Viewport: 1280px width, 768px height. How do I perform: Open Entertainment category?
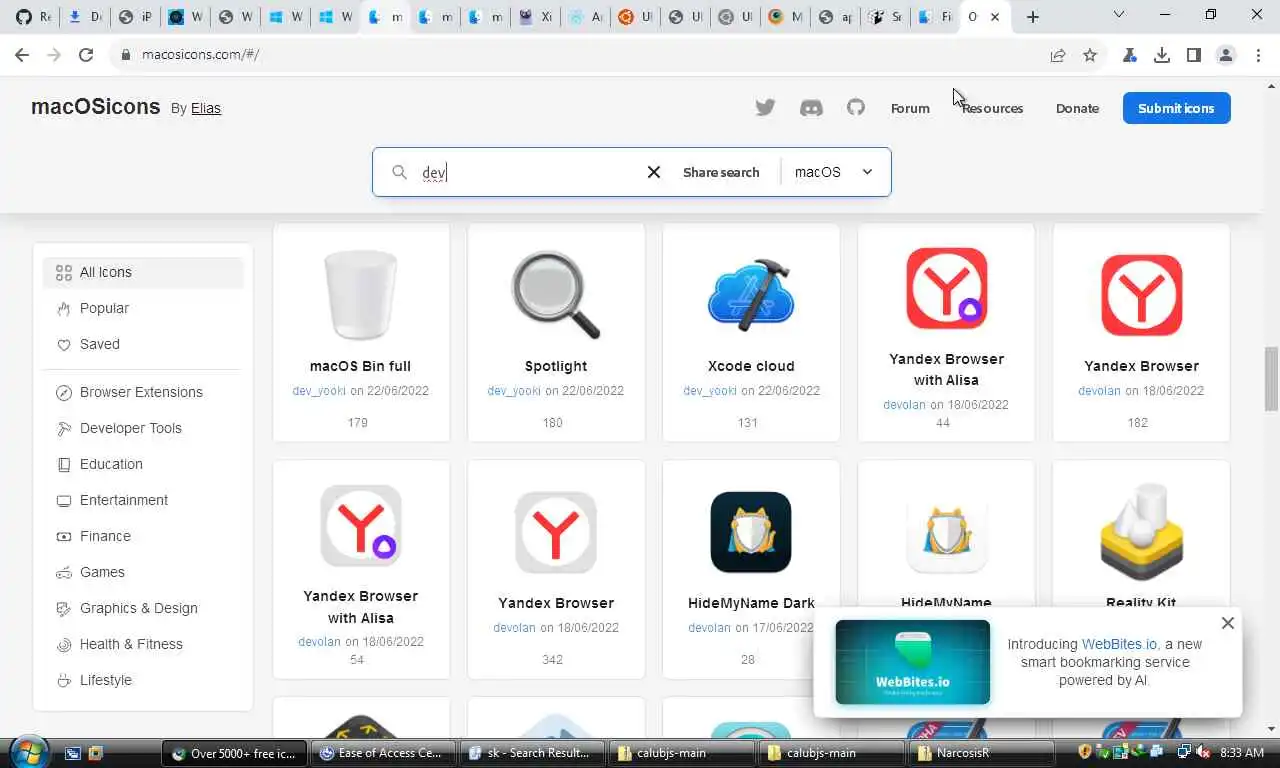click(143, 500)
